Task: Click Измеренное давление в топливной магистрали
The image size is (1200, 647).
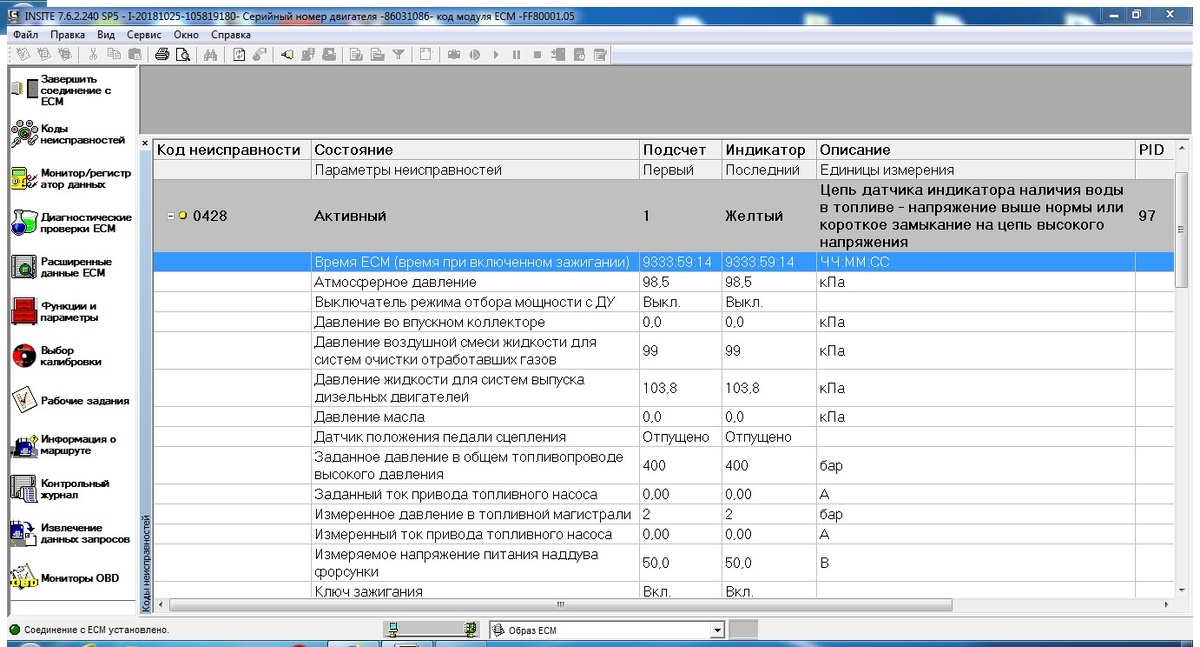Action: [664, 515]
